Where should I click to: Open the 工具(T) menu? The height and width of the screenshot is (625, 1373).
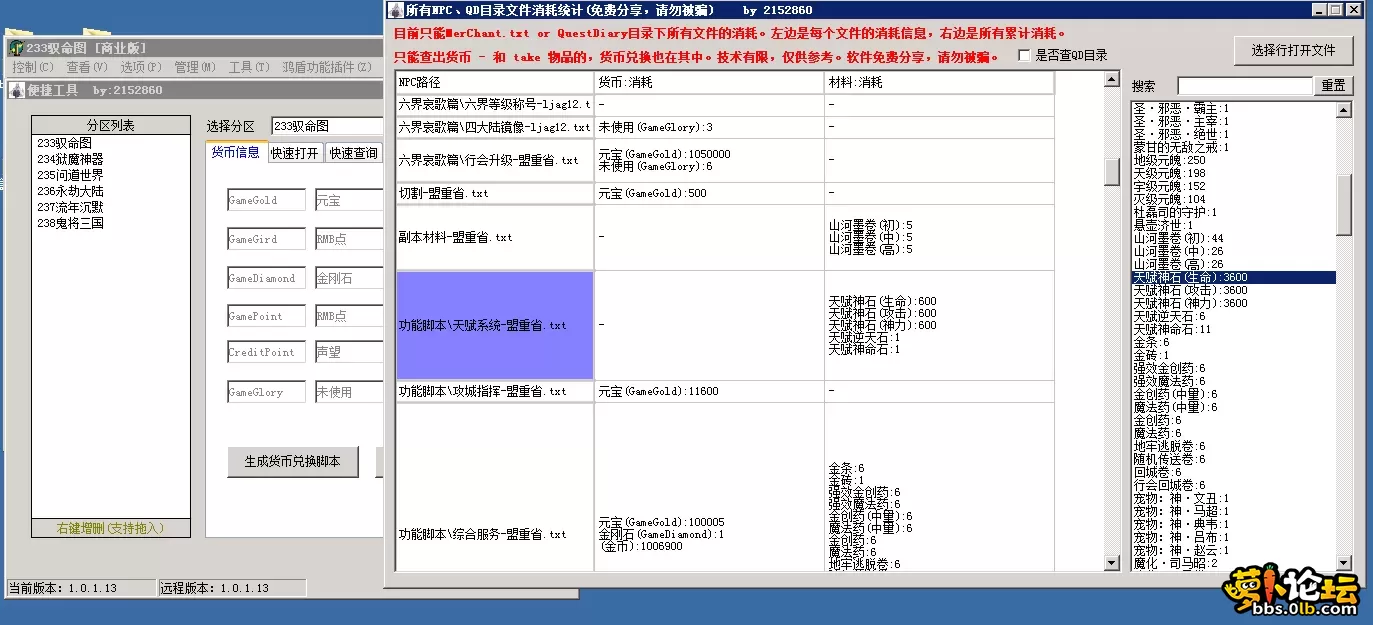coord(249,67)
